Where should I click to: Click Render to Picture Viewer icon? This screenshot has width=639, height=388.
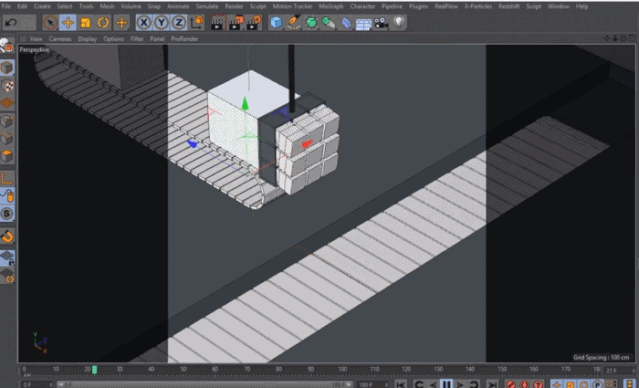click(236, 22)
